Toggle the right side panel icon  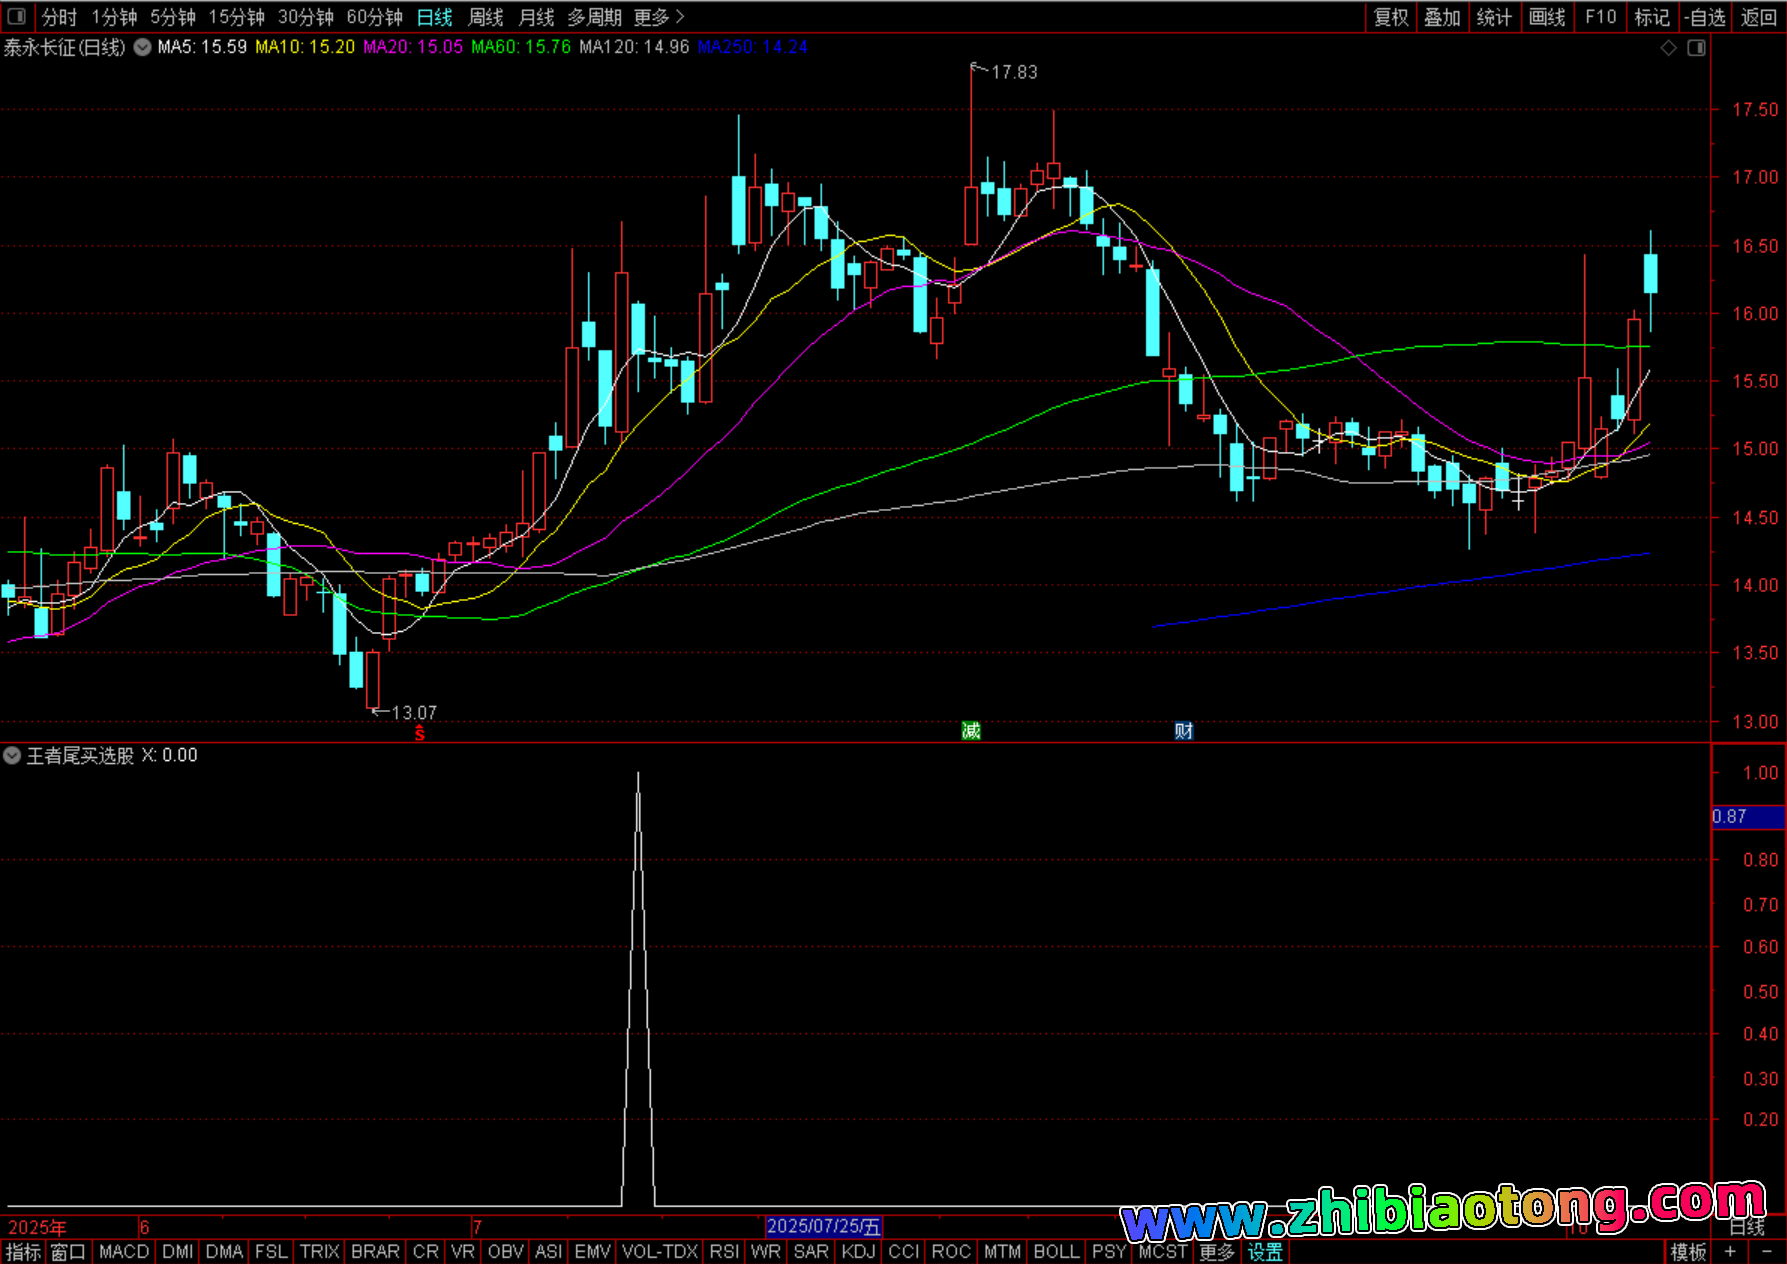(1696, 48)
